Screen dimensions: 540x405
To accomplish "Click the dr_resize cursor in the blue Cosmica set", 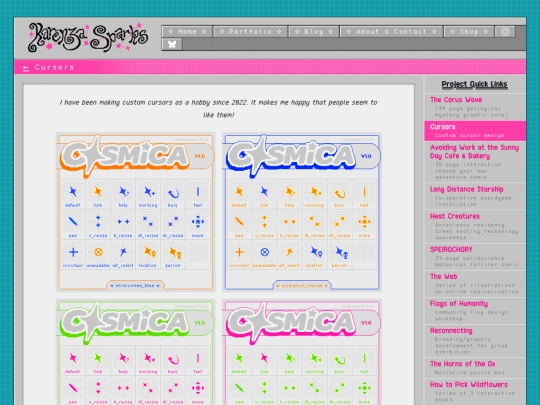I will [340, 221].
